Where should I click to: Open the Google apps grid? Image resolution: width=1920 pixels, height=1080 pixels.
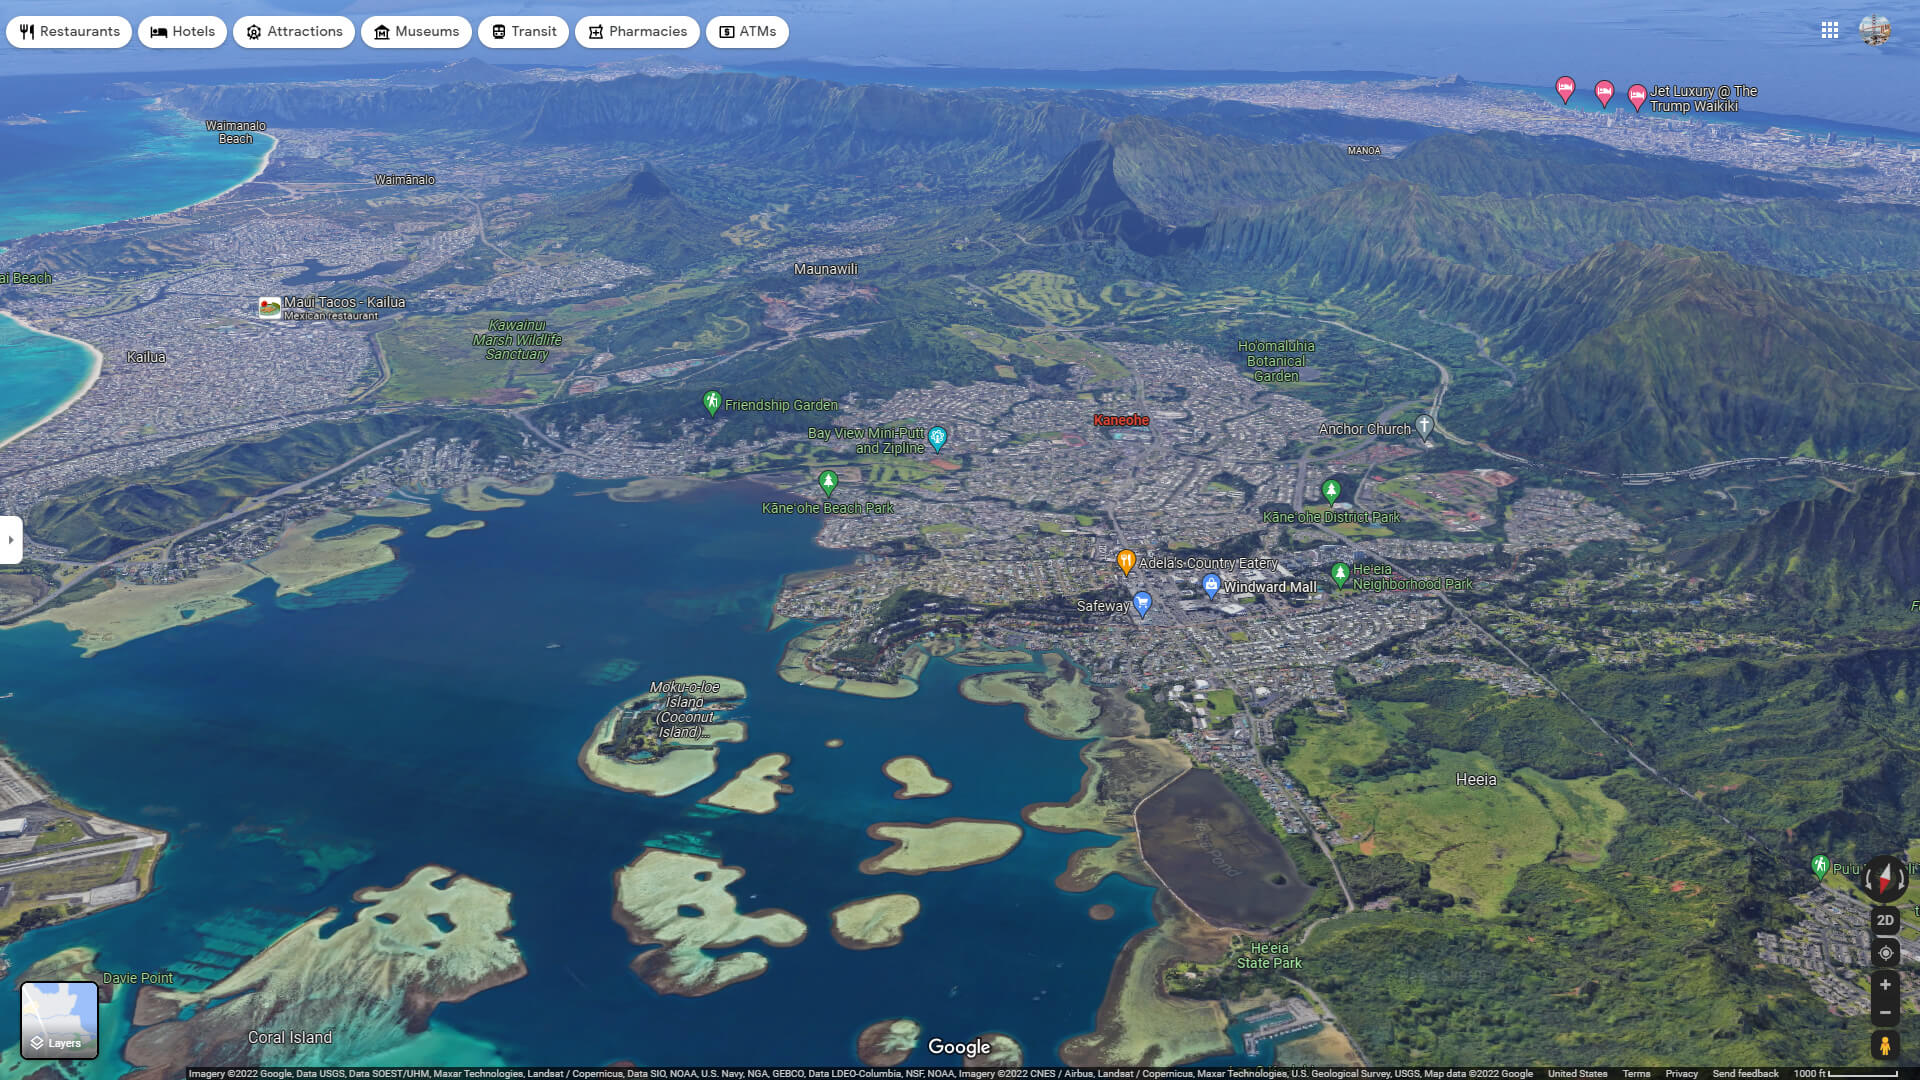(1831, 31)
